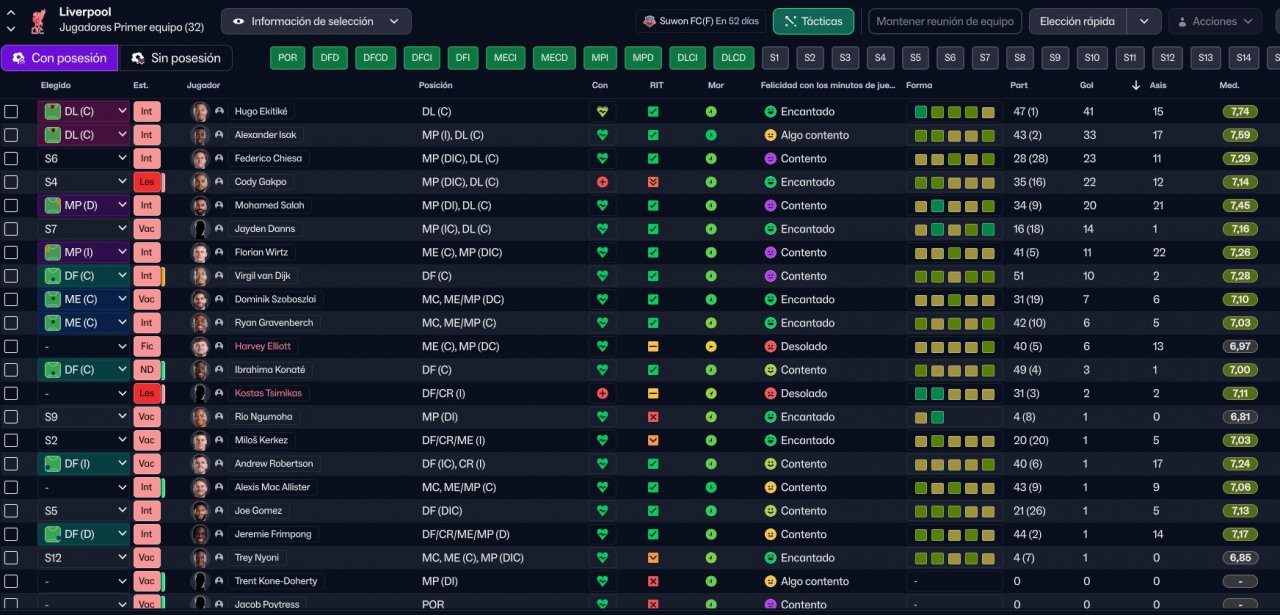Click match sharpness icon for Alexander Isak
Screen dimensions: 1280x615
(x=653, y=135)
